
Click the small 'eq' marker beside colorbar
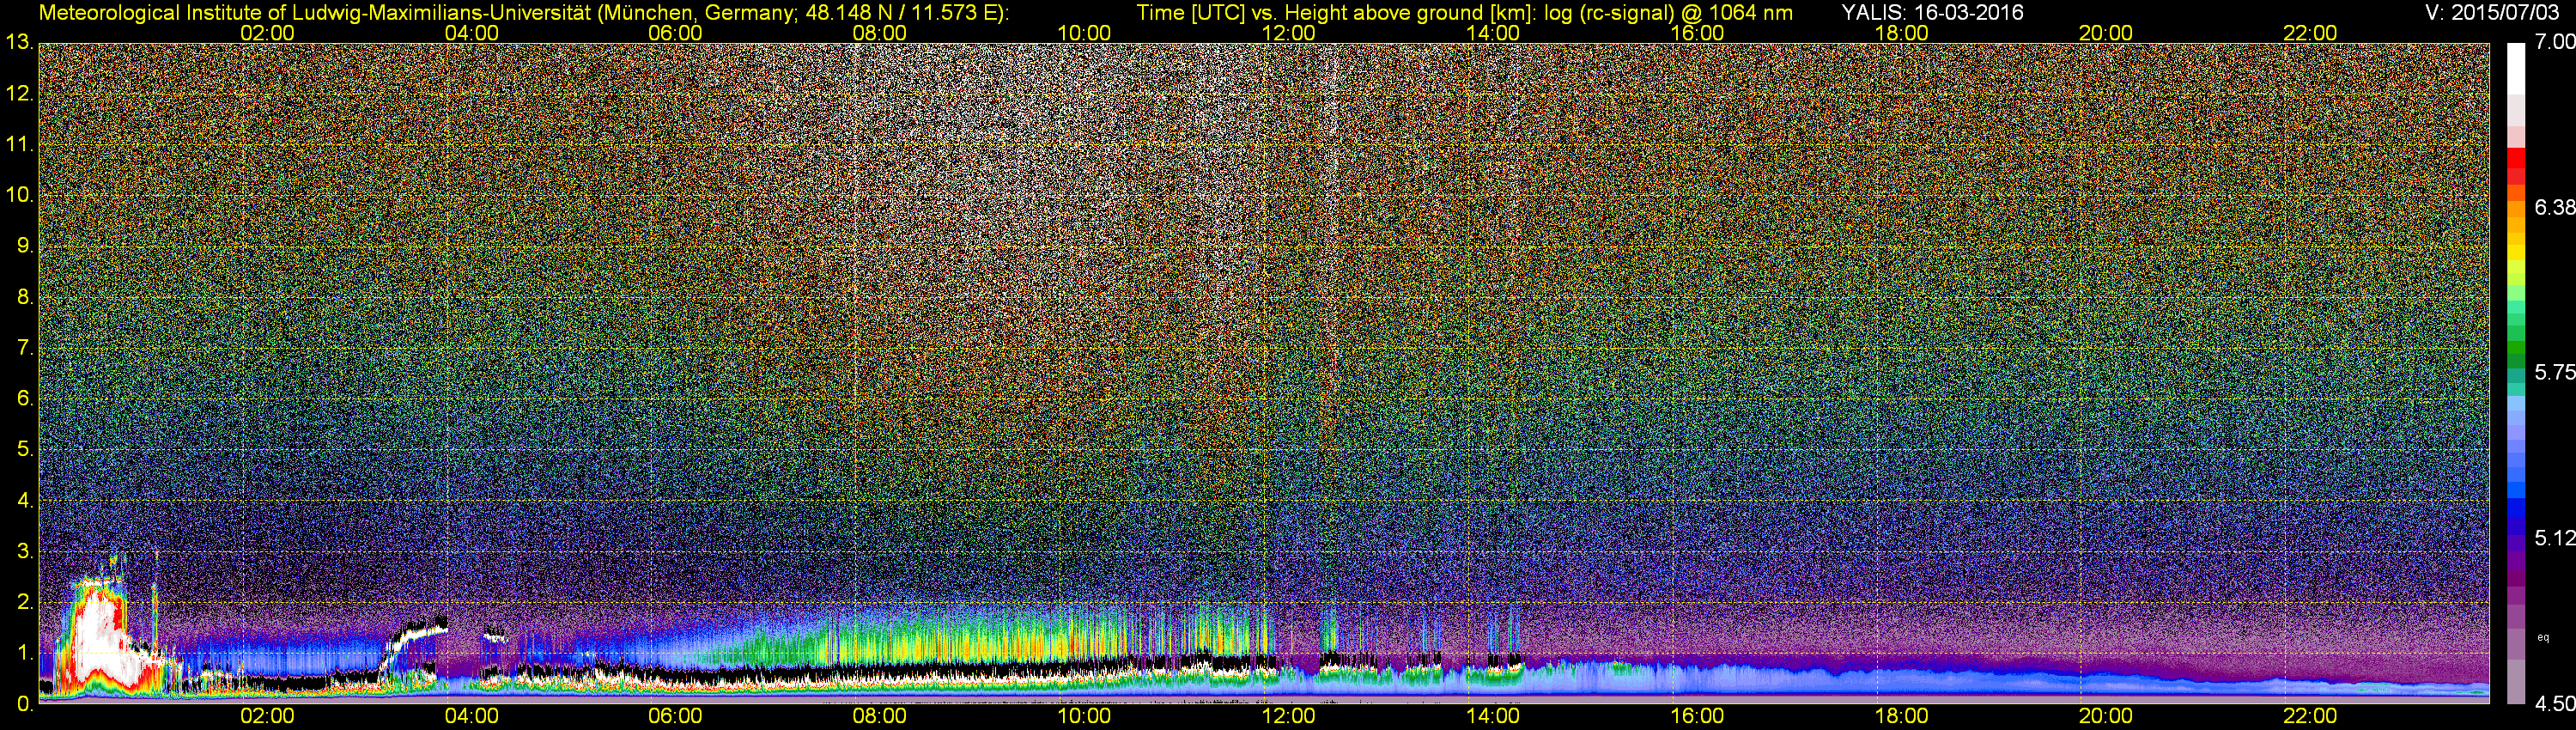pos(2543,637)
